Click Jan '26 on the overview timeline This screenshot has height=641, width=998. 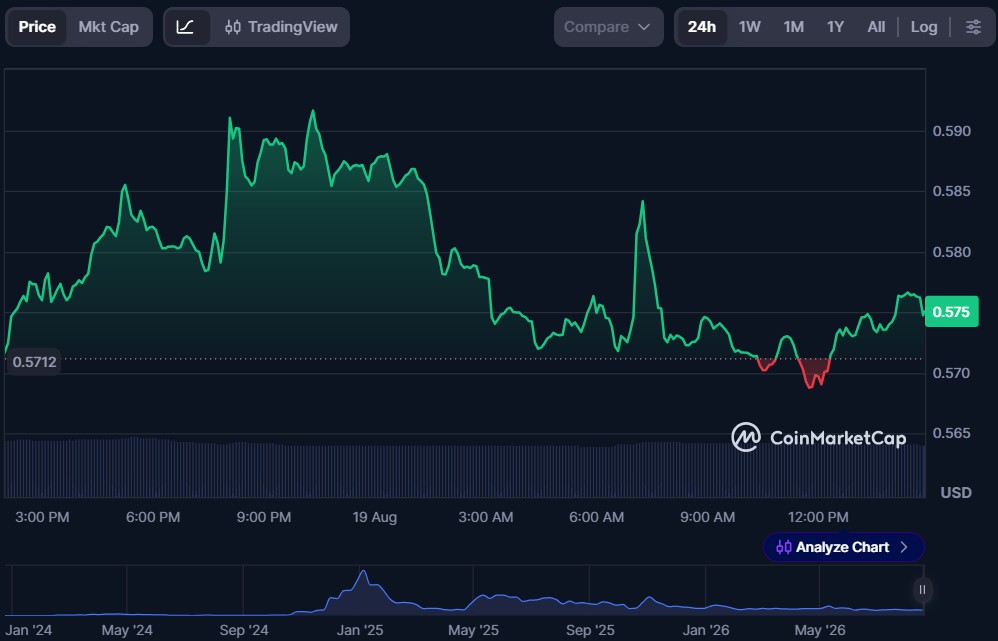706,630
